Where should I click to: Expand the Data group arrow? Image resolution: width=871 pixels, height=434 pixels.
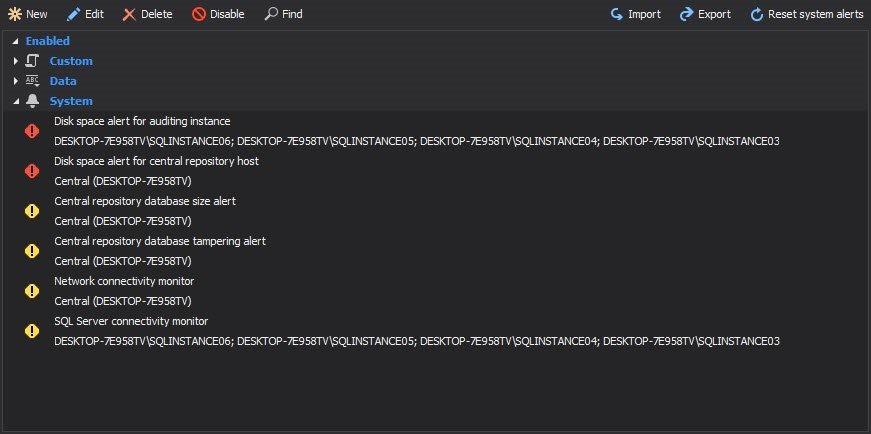pos(16,81)
